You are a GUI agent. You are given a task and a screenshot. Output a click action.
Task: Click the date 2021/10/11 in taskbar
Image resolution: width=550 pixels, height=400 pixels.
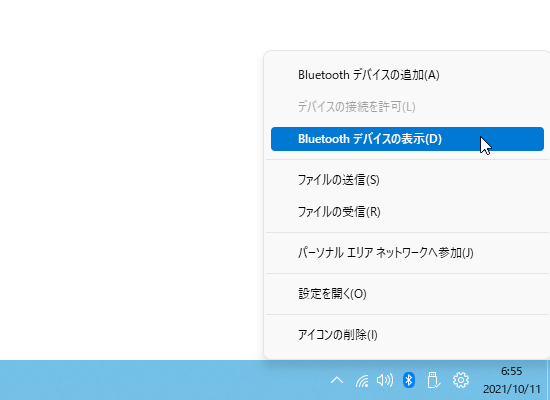511,389
